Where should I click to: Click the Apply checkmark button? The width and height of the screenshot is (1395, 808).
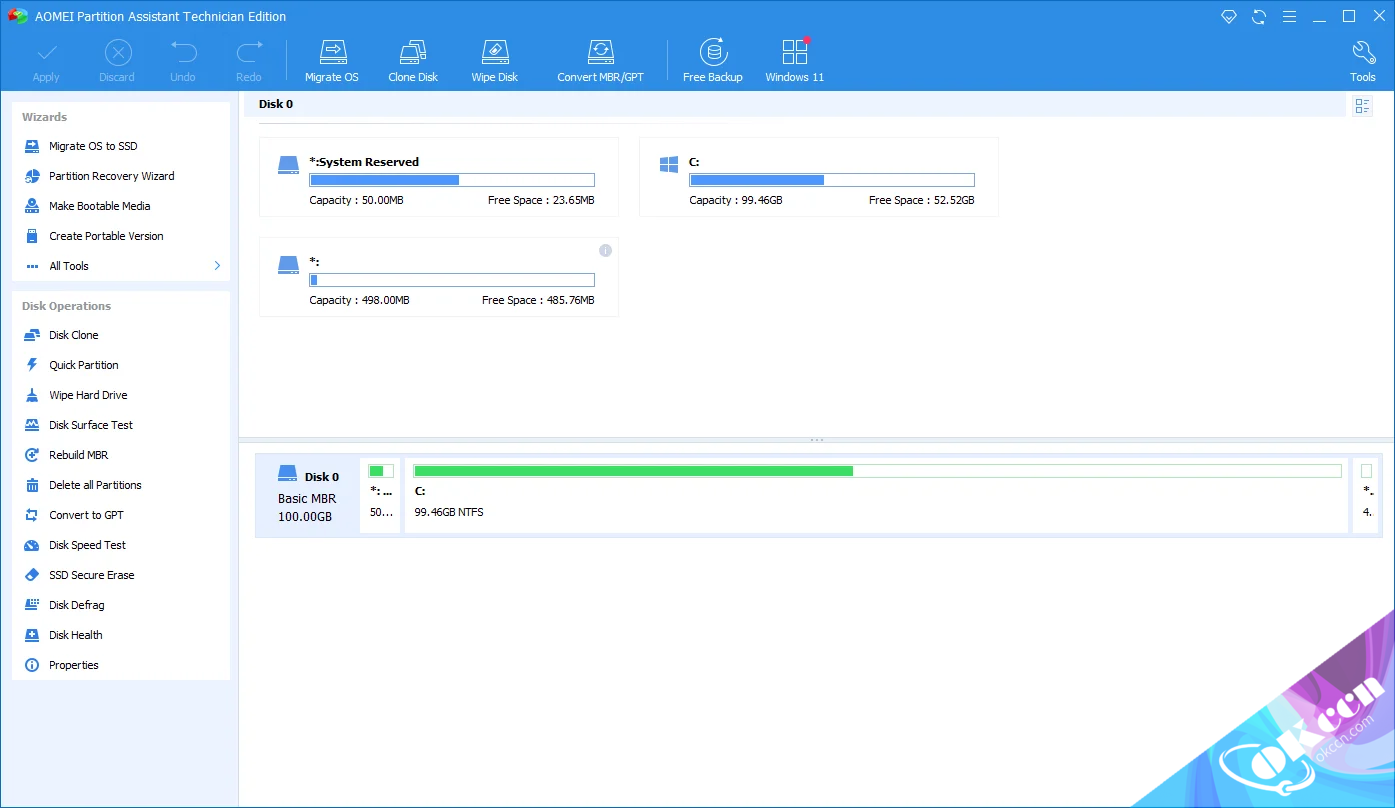46,61
